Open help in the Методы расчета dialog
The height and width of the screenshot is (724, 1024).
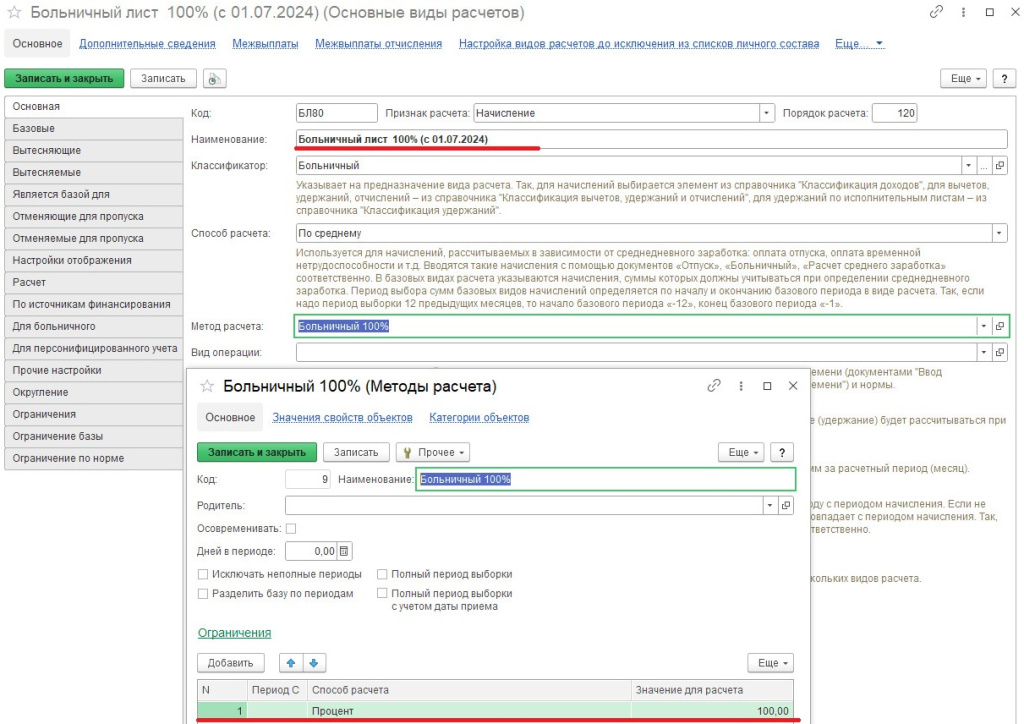tap(781, 452)
